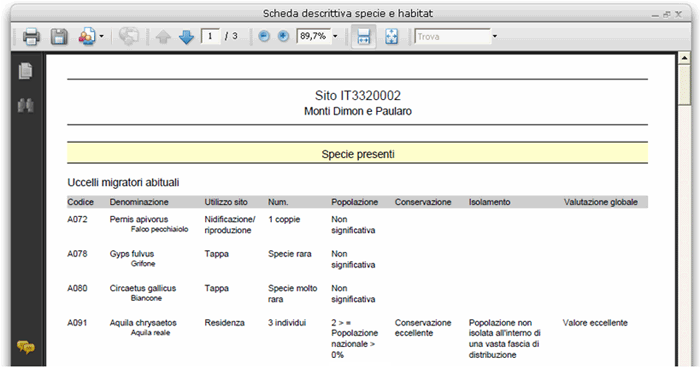
Task: Click the Specie molto rara value
Action: point(292,294)
